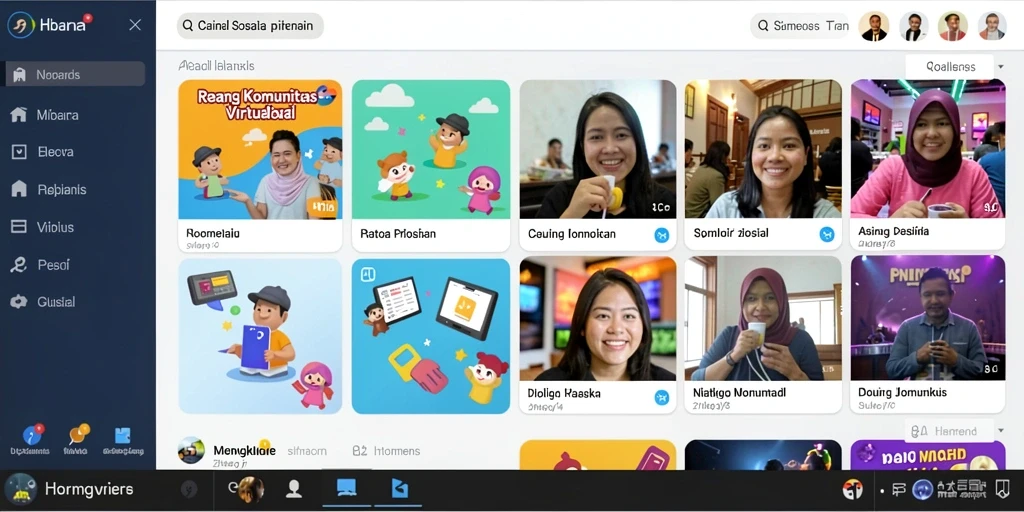This screenshot has height=512, width=1024.
Task: Open the person silhouette taskbar icon
Action: click(293, 489)
